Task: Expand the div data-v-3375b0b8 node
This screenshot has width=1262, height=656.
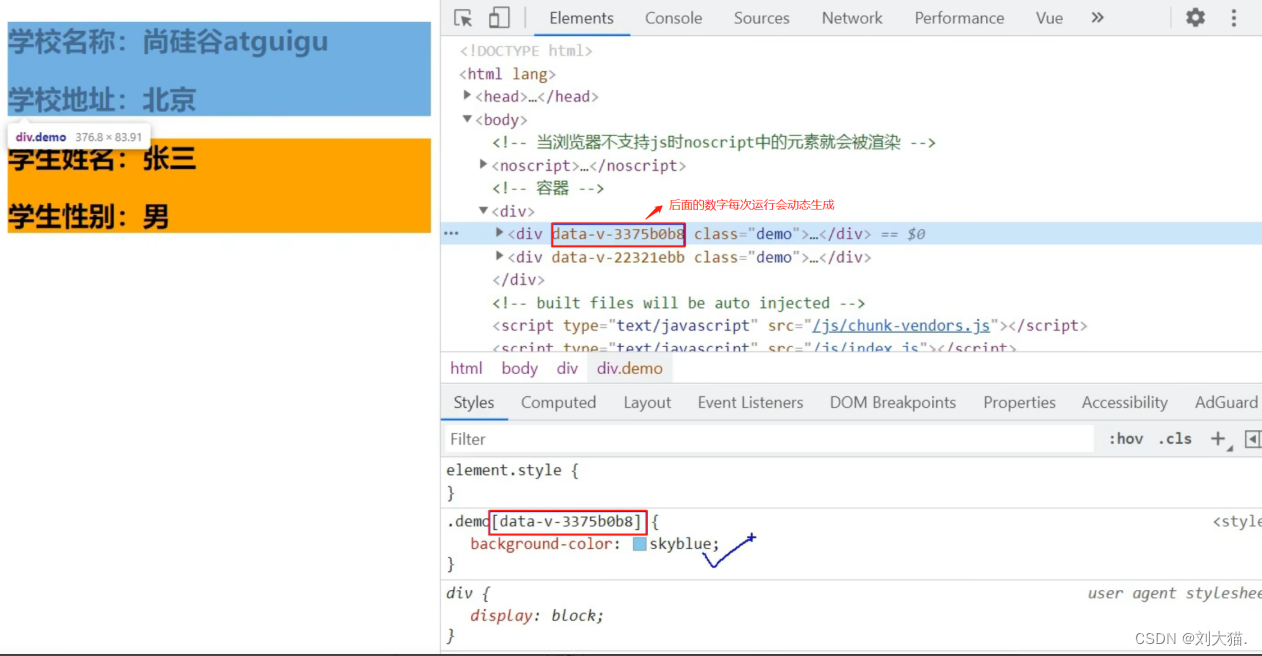Action: tap(500, 233)
